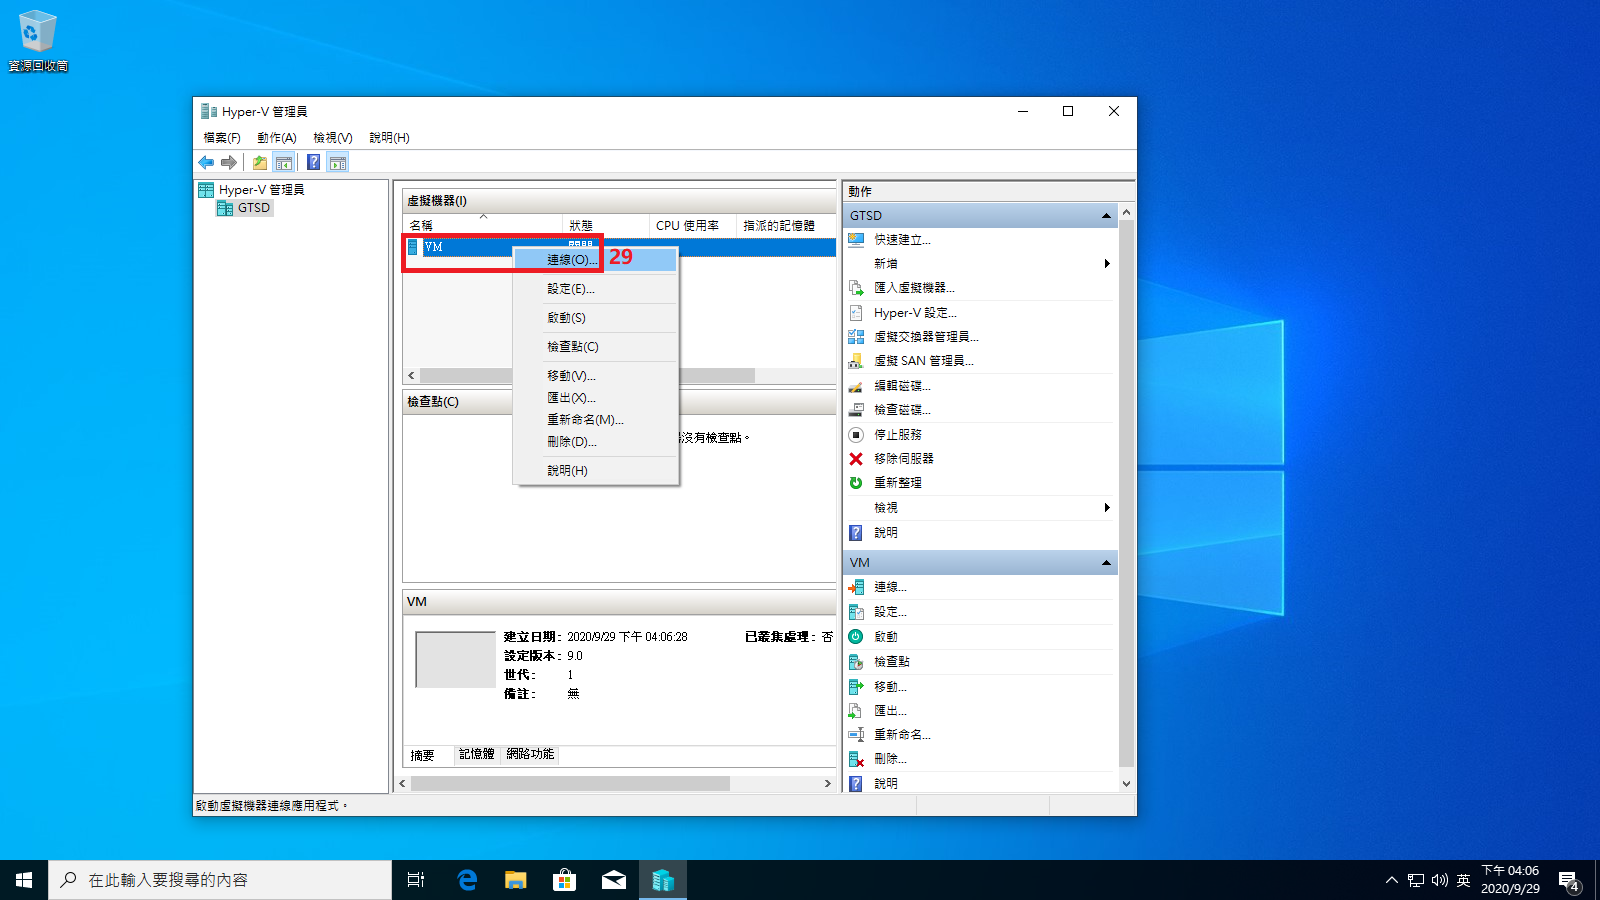The width and height of the screenshot is (1600, 900).
Task: Expand the New (新增) submenu arrow
Action: (1106, 264)
